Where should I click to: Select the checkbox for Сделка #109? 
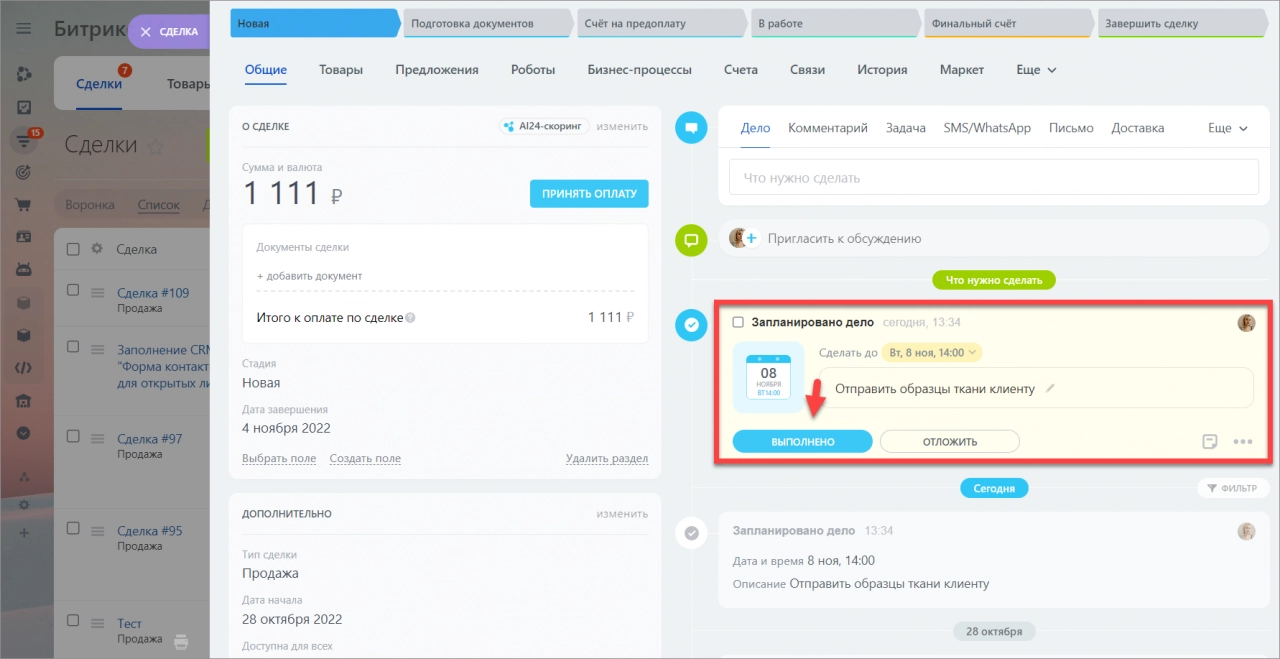[73, 290]
